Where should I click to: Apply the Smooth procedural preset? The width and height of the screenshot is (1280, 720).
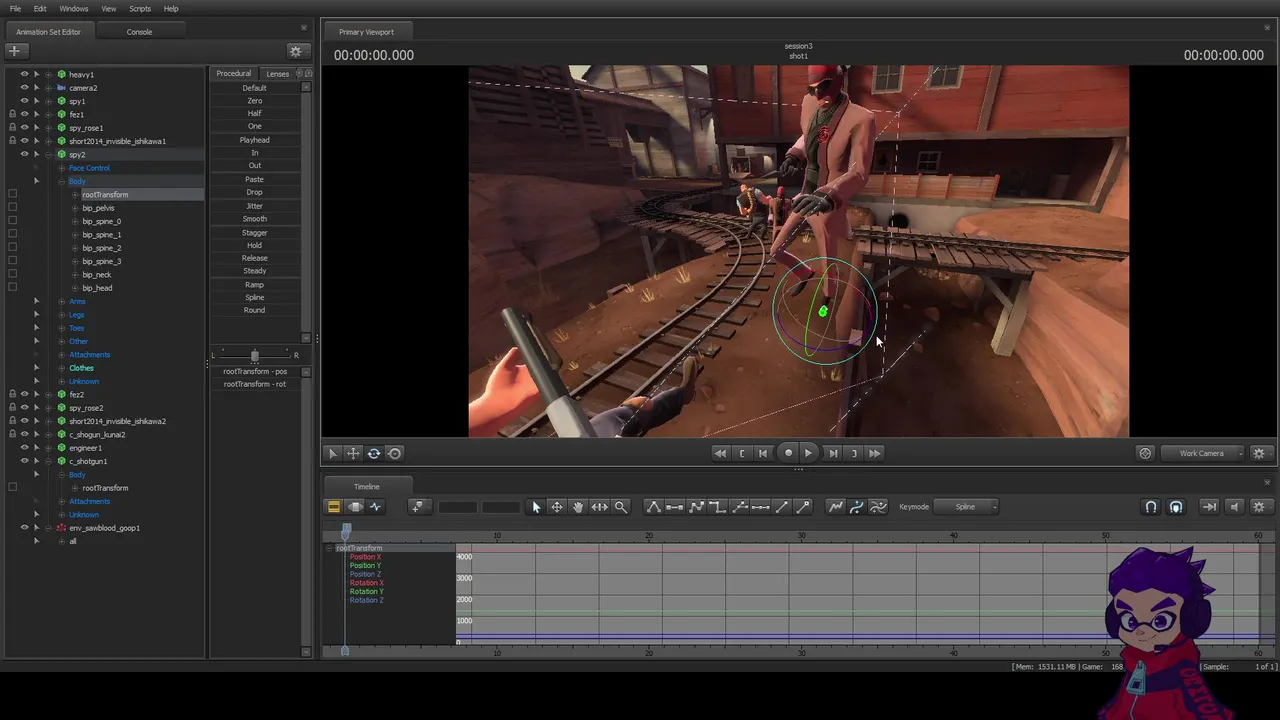255,219
